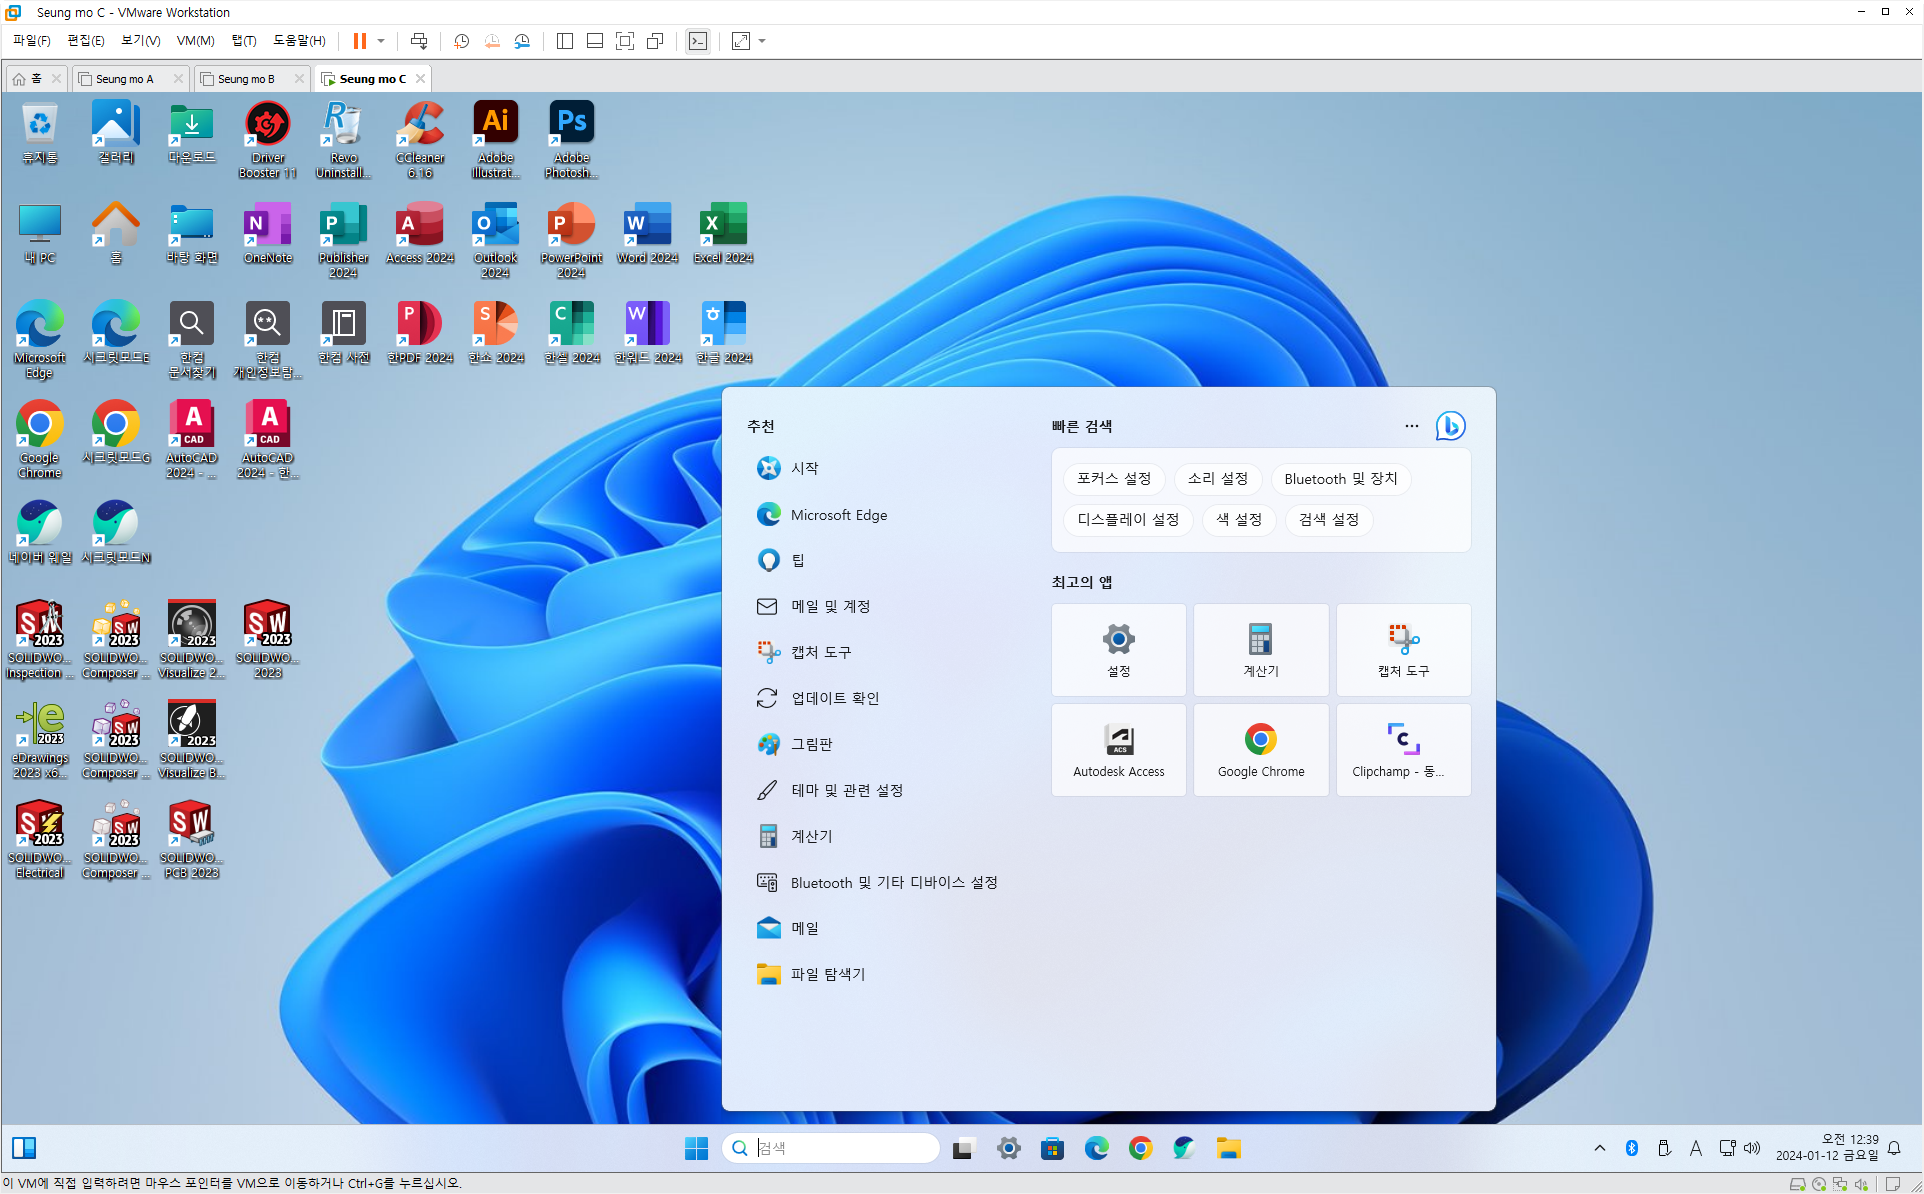The image size is (1924, 1194).
Task: Select 업데이트 확인 in the recommended list
Action: click(x=835, y=698)
